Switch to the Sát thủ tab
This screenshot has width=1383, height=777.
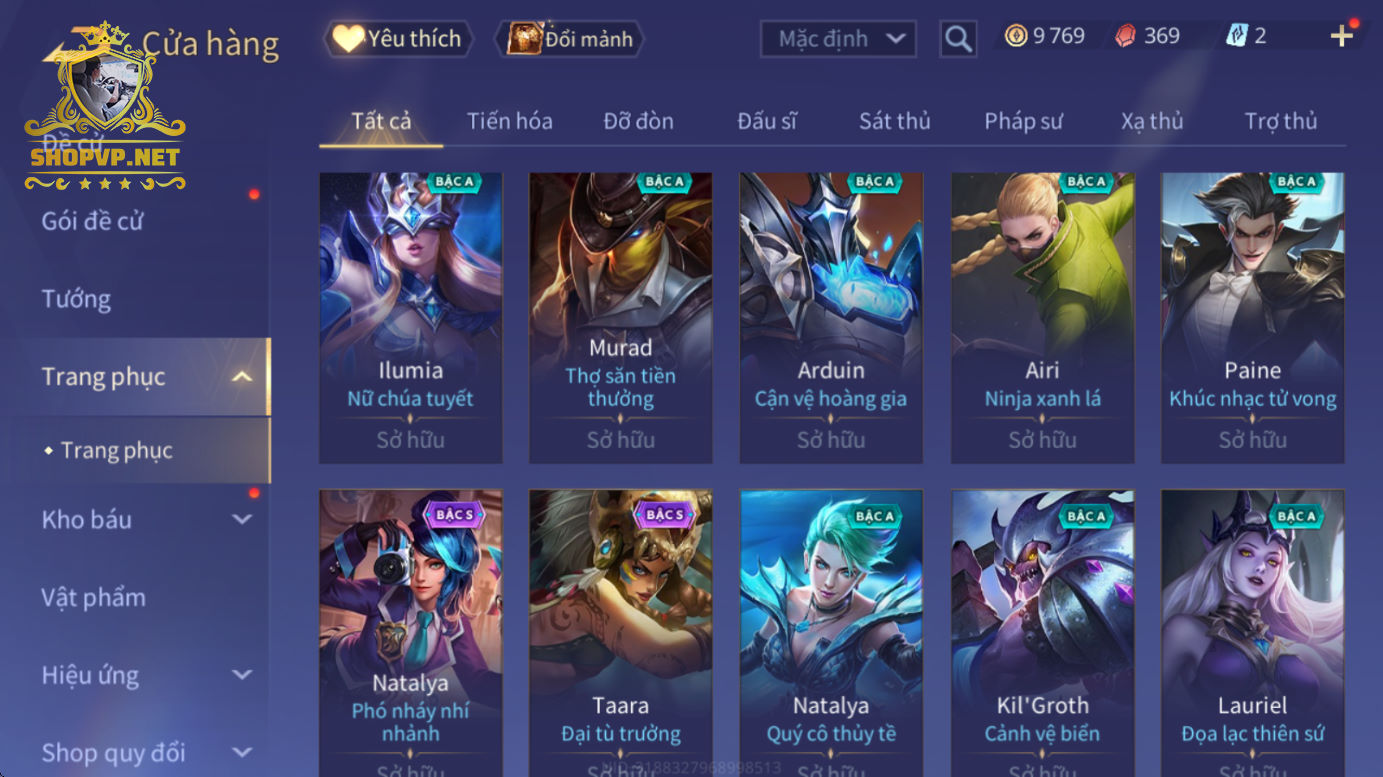tap(894, 121)
